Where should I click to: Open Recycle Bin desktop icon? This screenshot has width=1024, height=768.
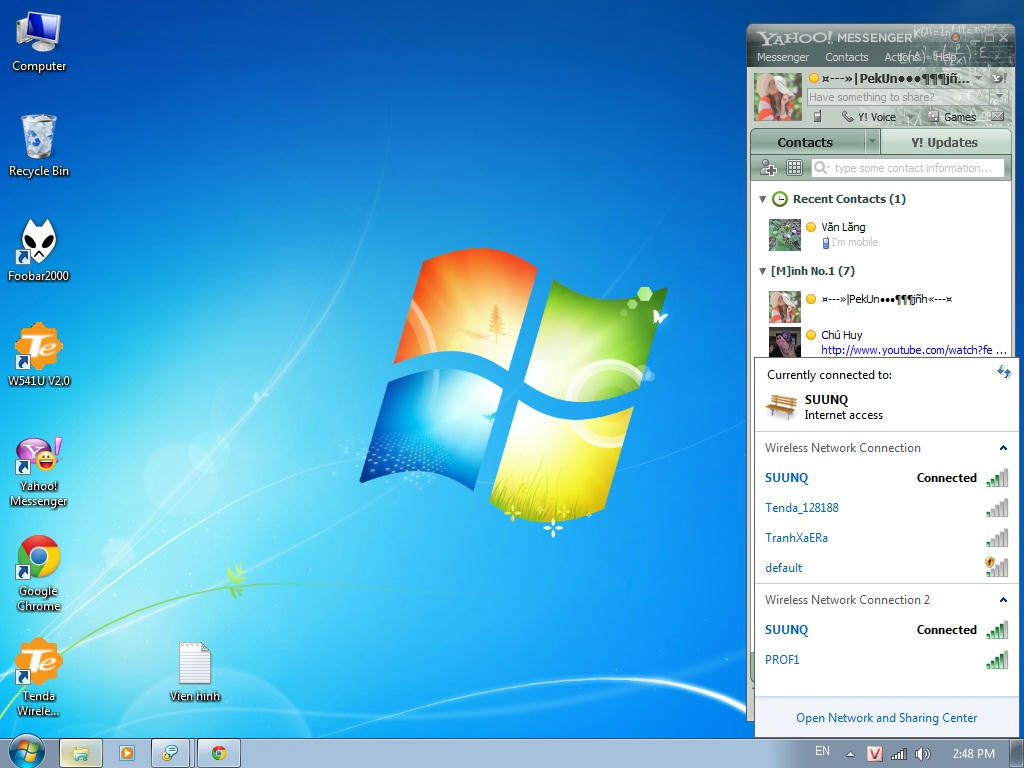click(x=39, y=146)
